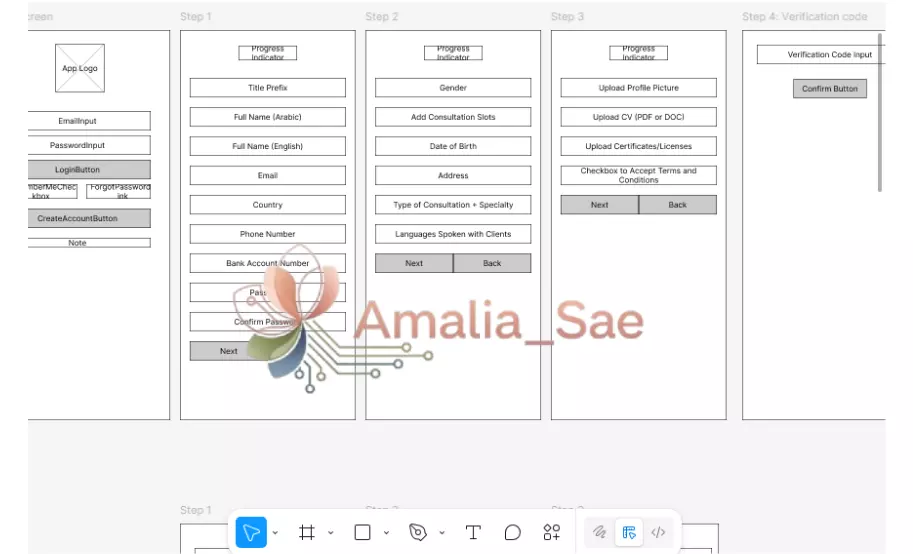The height and width of the screenshot is (554, 913).
Task: Click the LoginButton element
Action: 89,170
